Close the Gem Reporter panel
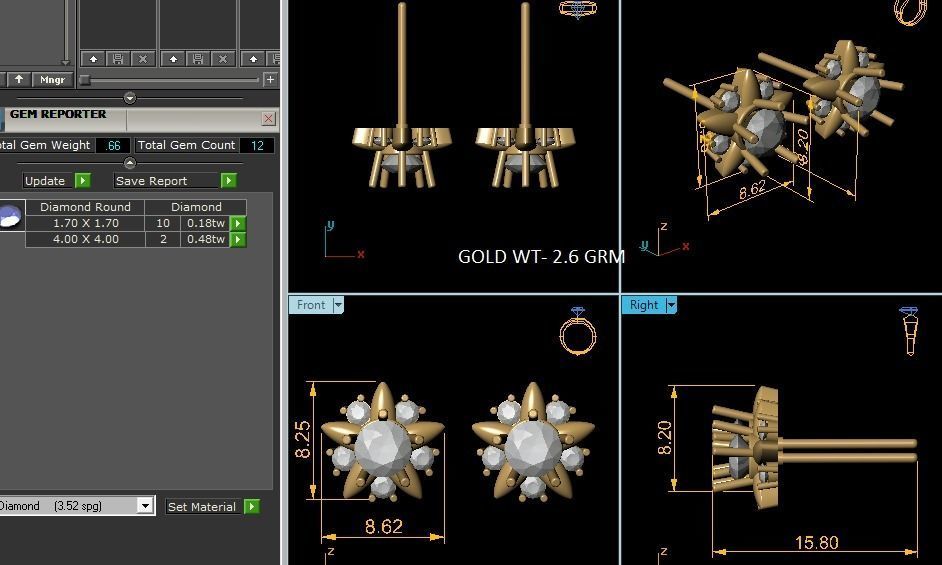The height and width of the screenshot is (565, 942). [x=269, y=119]
